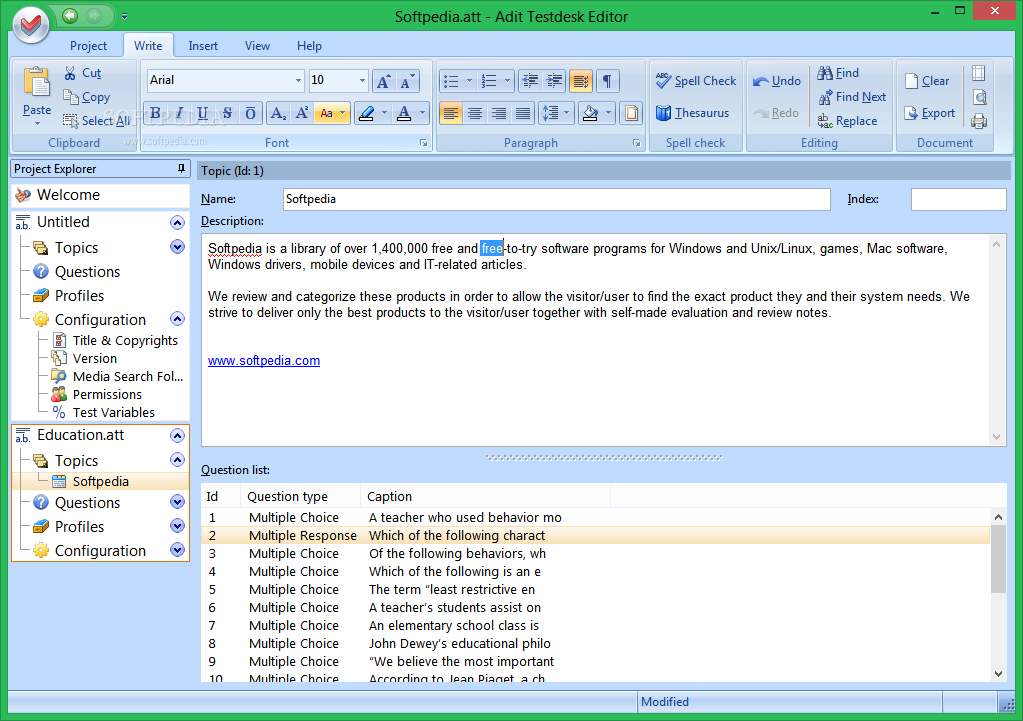Open the font size dropdown showing 10
The width and height of the screenshot is (1023, 721).
coord(362,80)
